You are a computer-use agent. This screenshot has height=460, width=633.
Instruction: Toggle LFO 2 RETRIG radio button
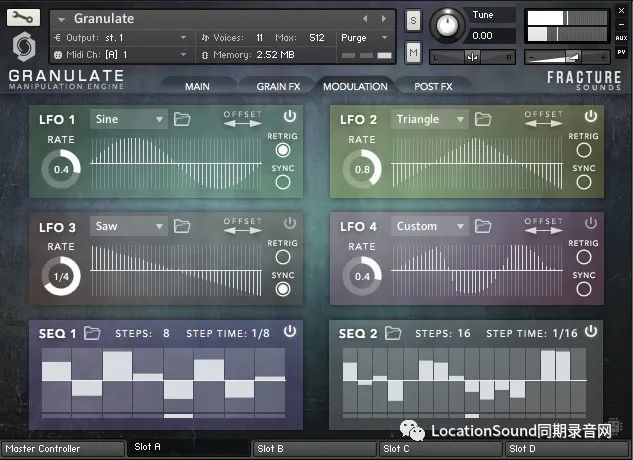point(584,150)
